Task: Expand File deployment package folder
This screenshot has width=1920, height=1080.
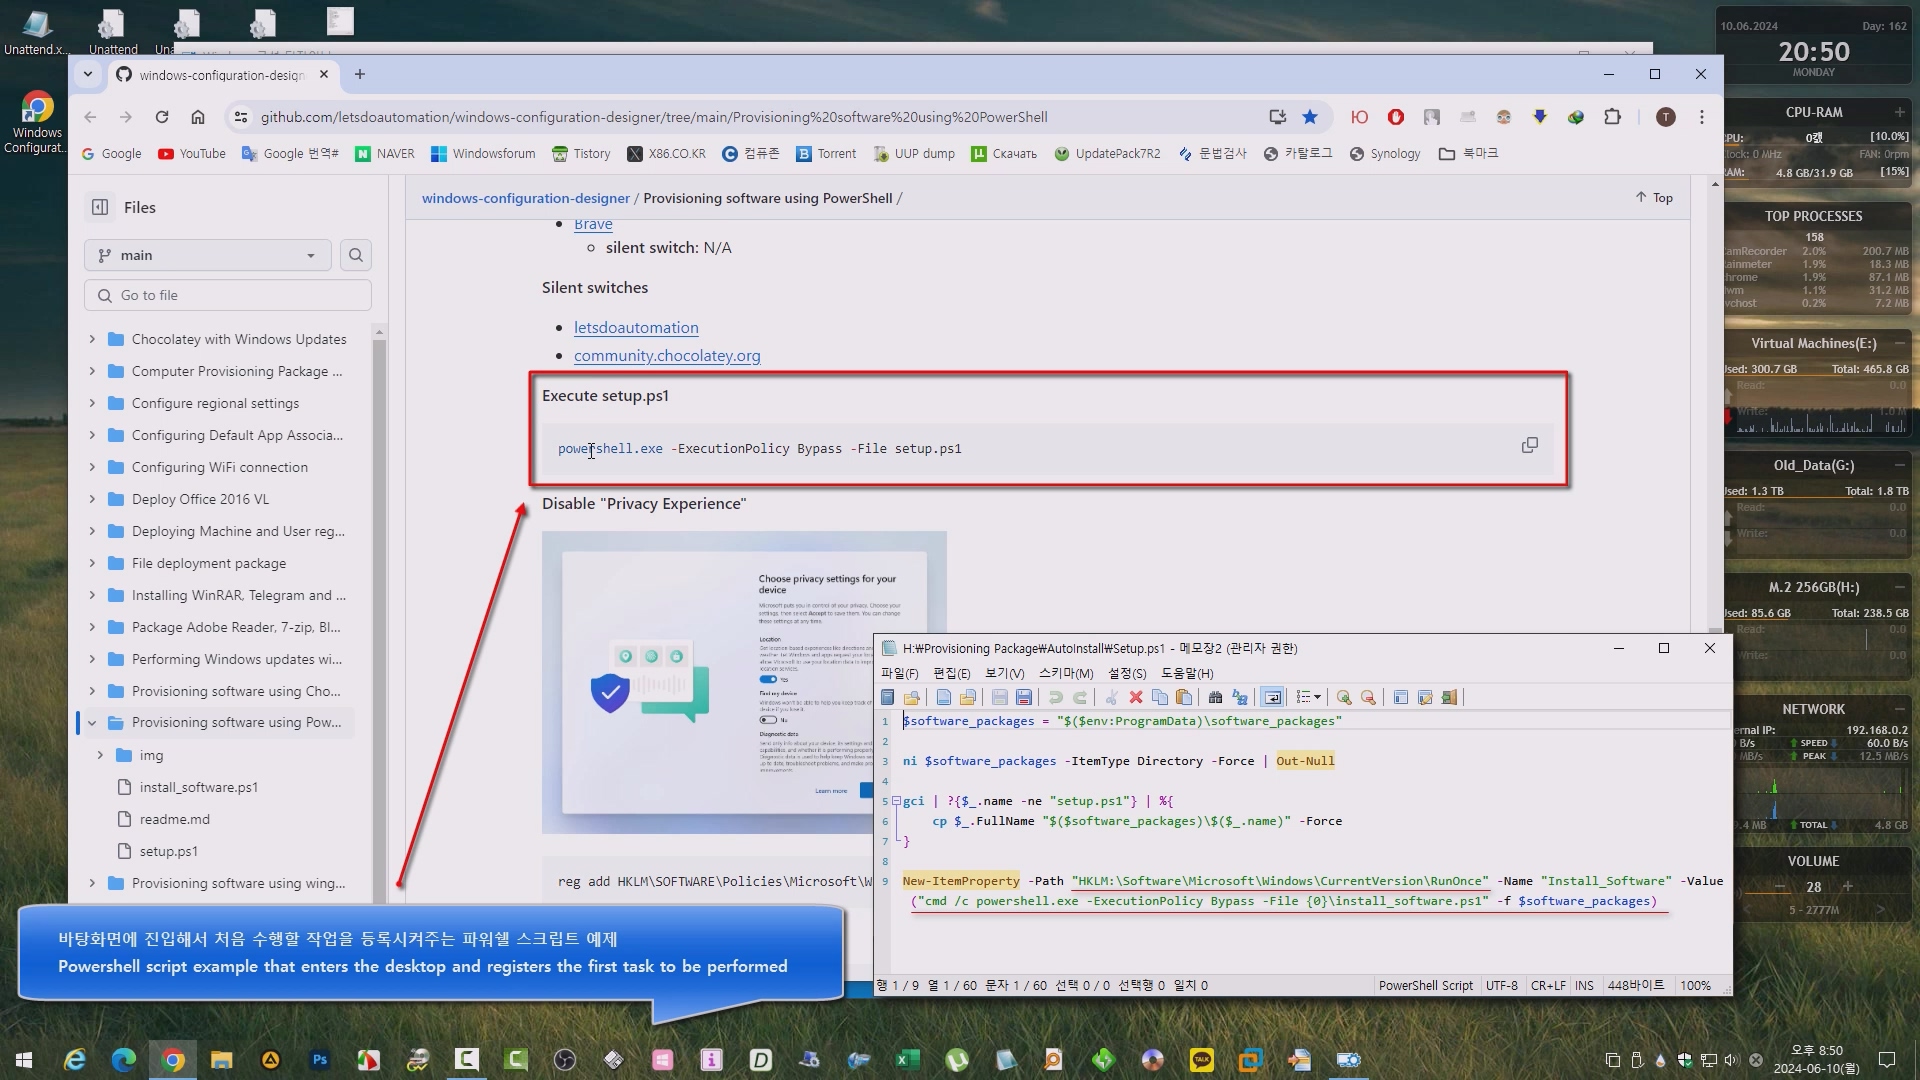Action: tap(92, 563)
